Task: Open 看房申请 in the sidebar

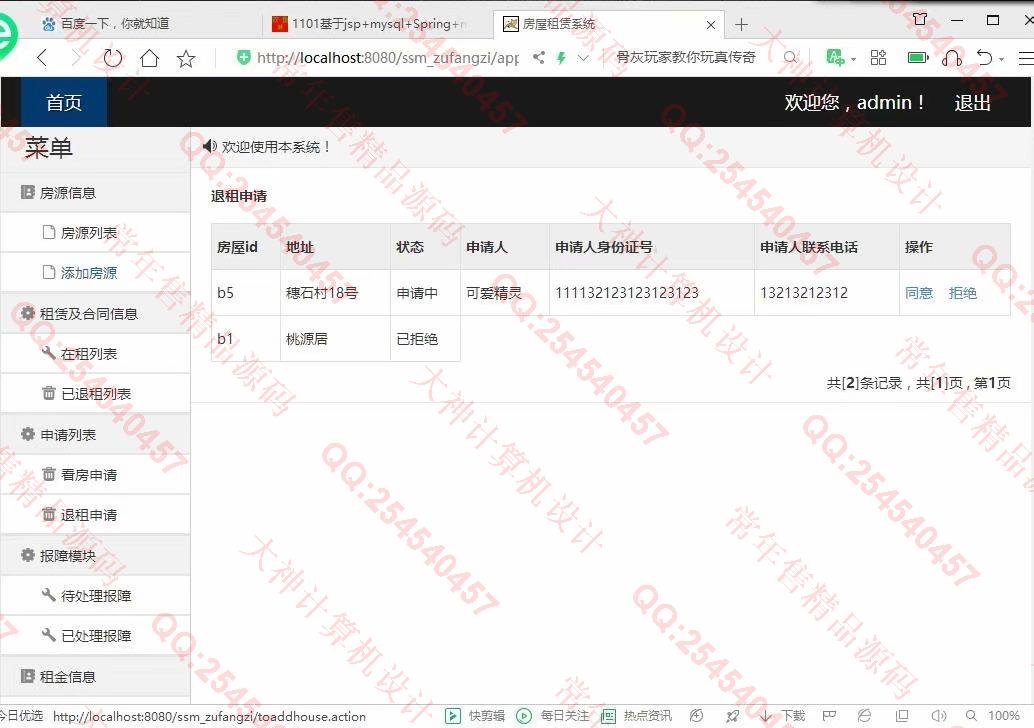Action: 88,475
